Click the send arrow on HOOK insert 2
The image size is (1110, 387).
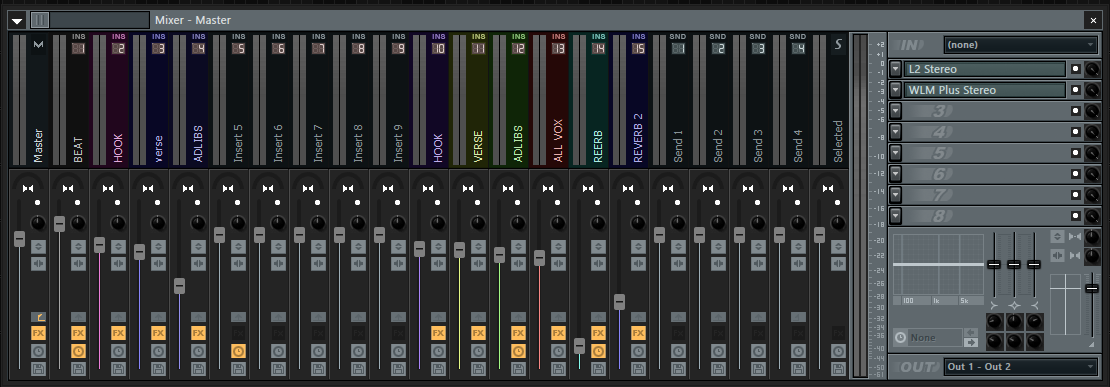[118, 316]
